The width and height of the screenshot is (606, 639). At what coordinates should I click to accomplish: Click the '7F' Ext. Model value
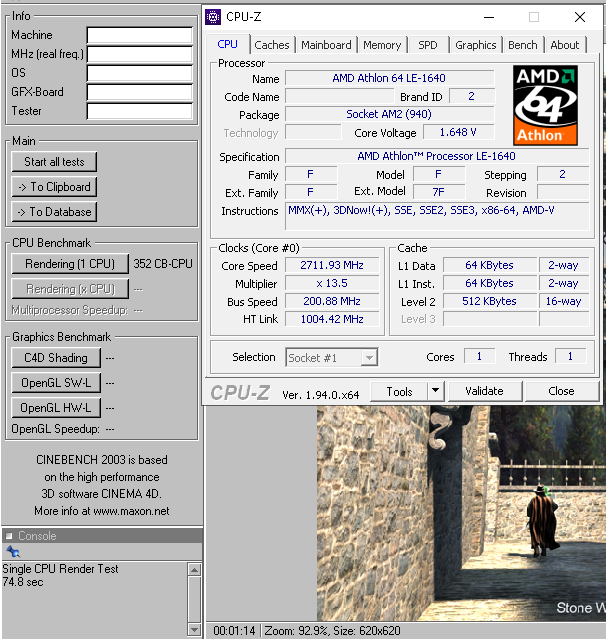[x=439, y=192]
